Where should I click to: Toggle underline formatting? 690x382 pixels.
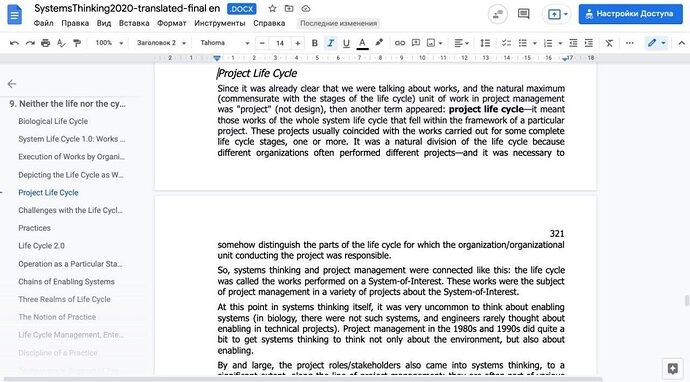coord(346,43)
